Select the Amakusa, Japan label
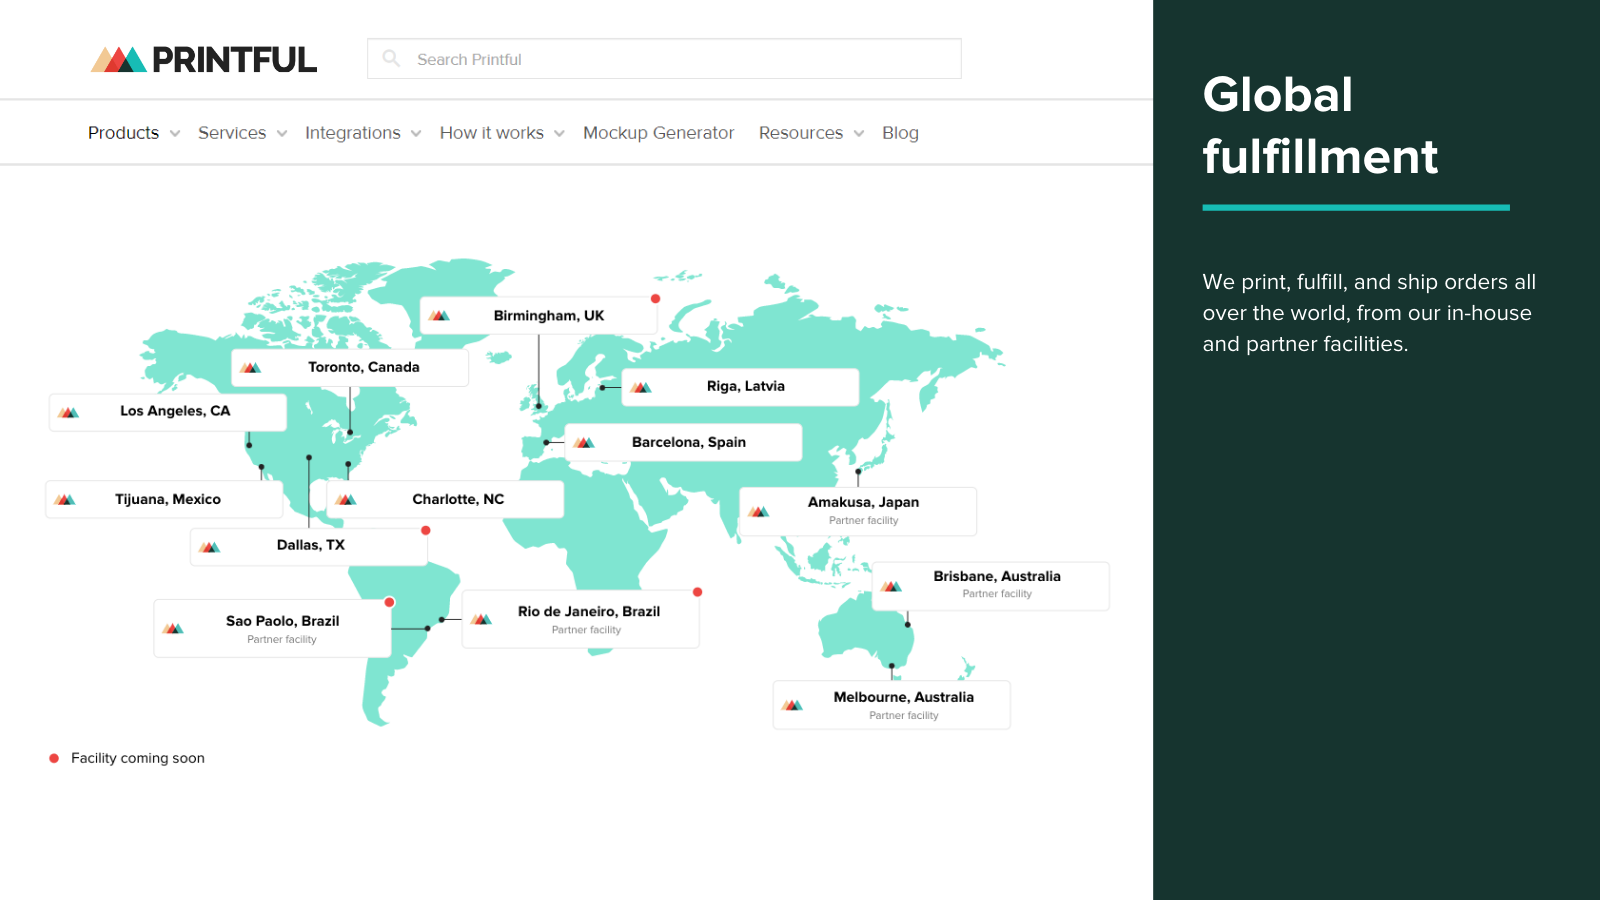The image size is (1600, 900). point(864,502)
